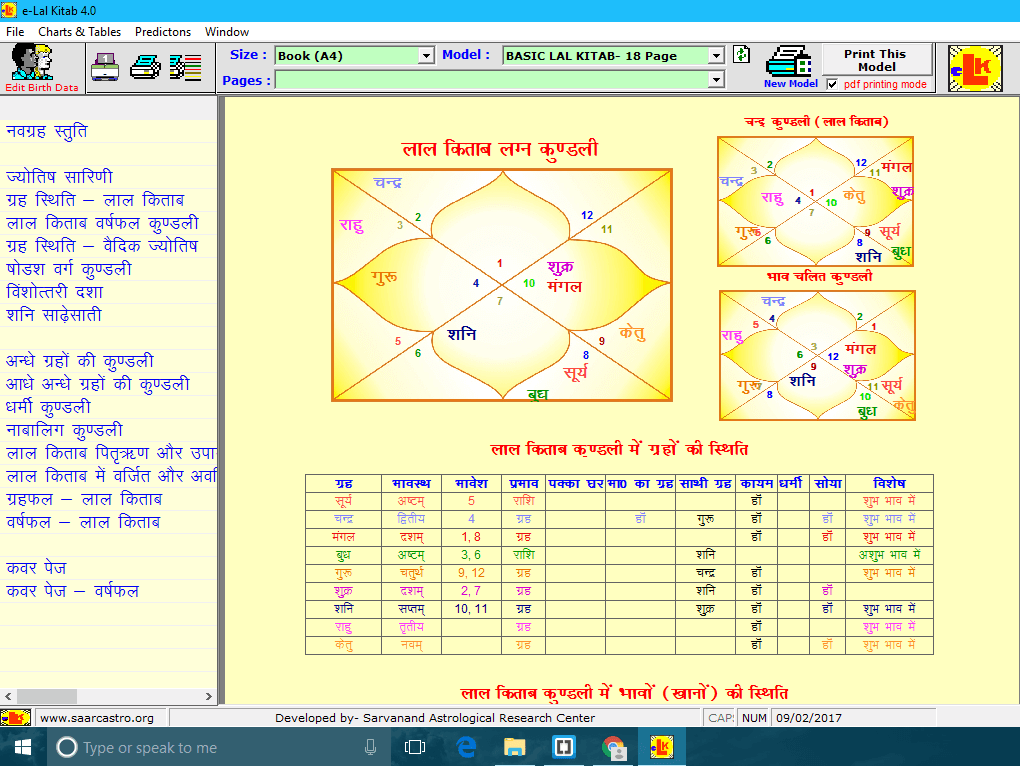Open the Edit Birth Data icon
This screenshot has height=766, width=1020.
pos(42,68)
